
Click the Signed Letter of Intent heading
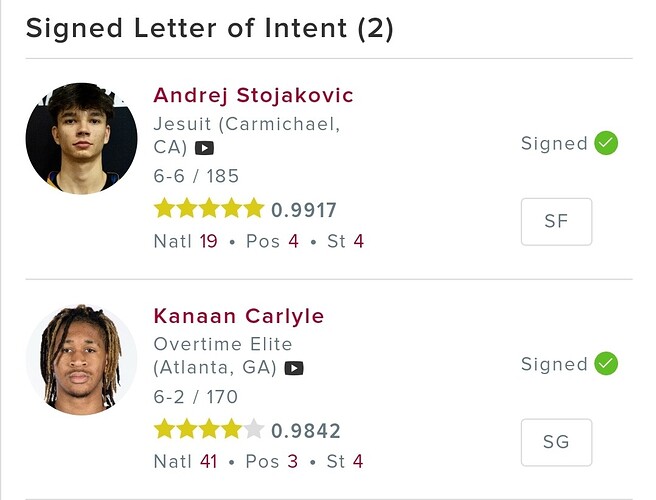click(210, 28)
